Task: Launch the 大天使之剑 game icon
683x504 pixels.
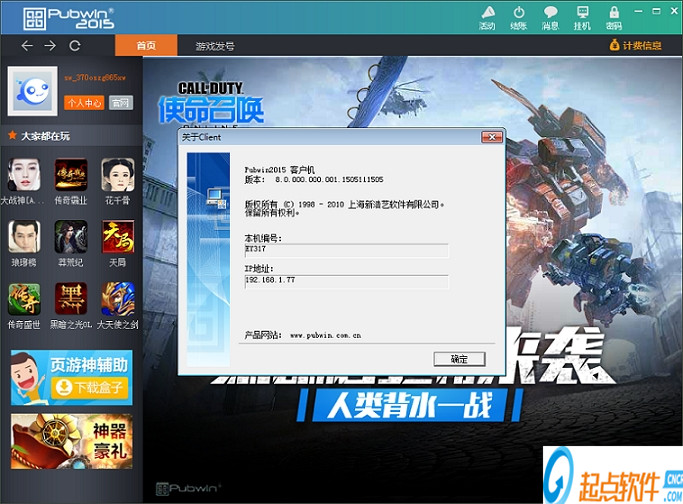Action: point(118,299)
